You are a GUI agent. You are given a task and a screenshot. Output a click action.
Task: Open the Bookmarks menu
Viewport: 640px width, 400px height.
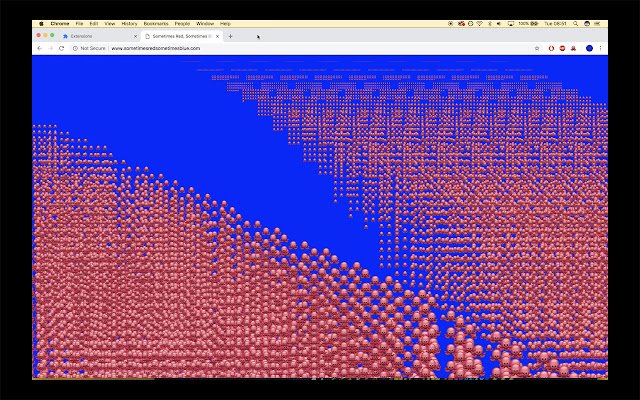156,24
